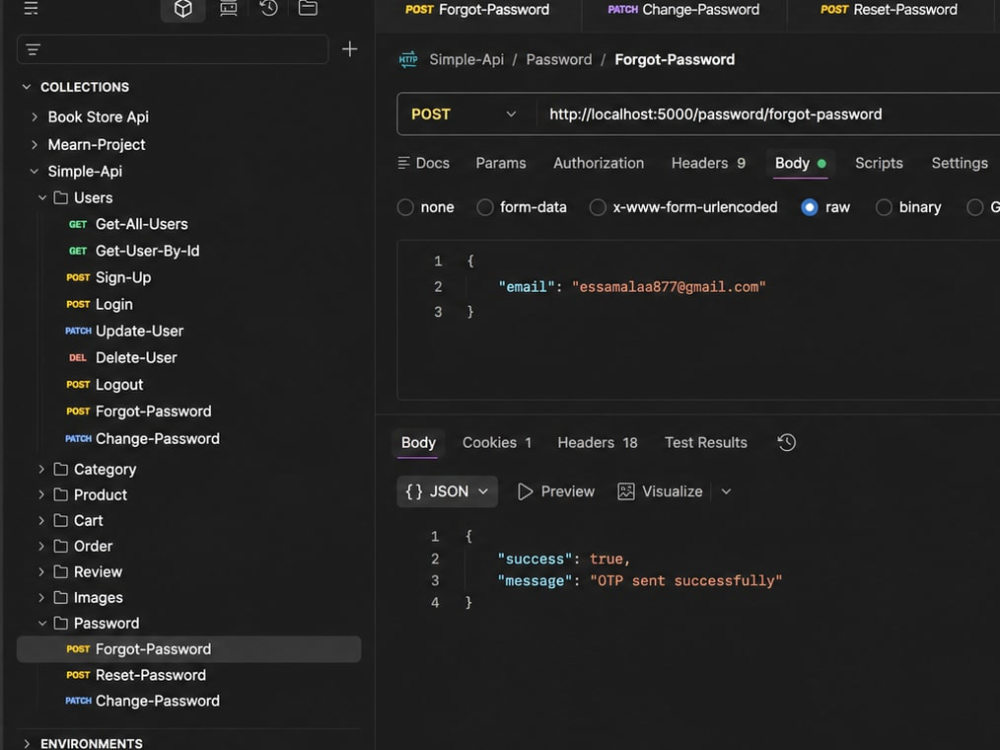
Task: Expand the Book Store Api collection
Action: pyautogui.click(x=34, y=117)
